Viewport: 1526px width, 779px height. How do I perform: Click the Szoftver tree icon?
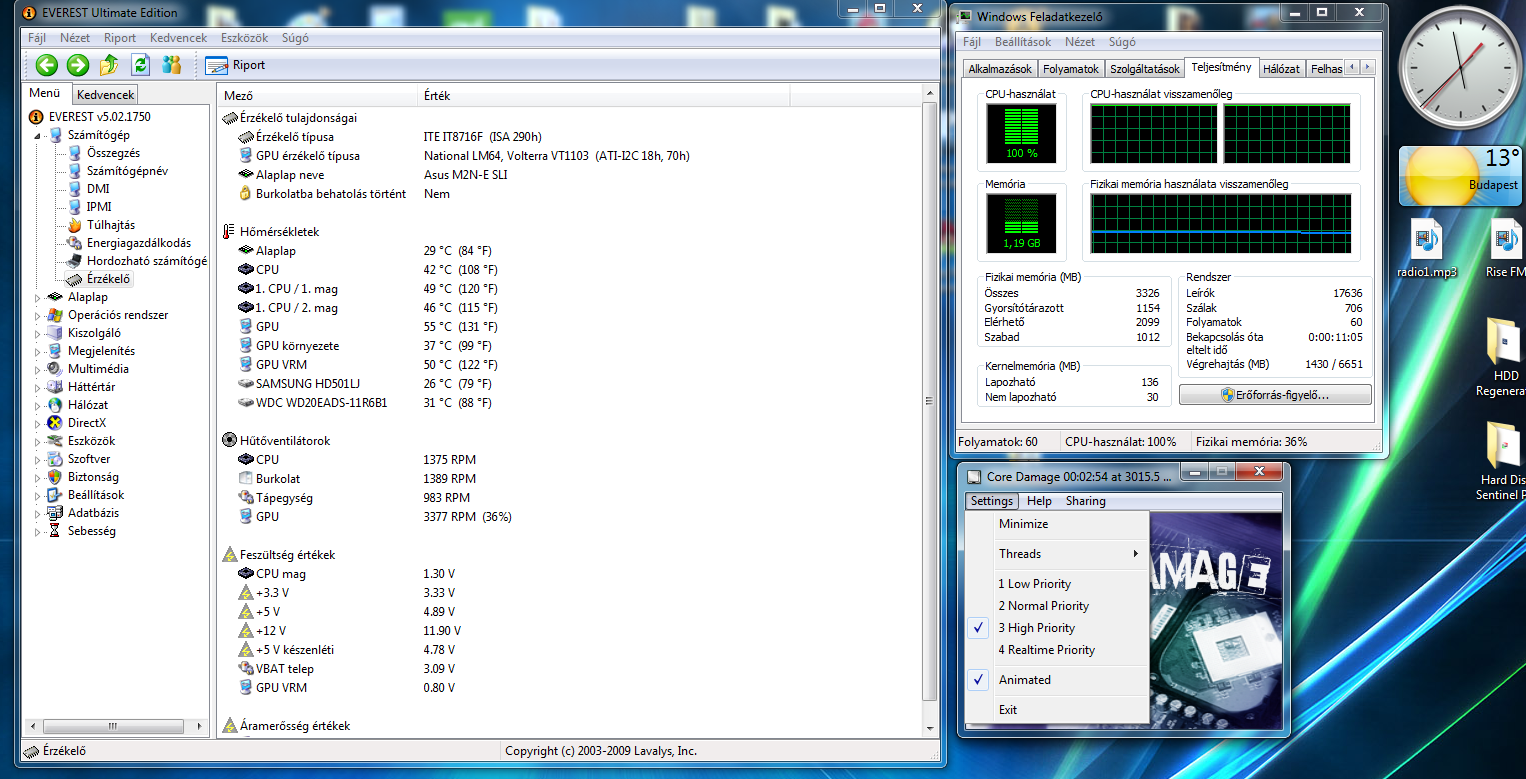56,459
